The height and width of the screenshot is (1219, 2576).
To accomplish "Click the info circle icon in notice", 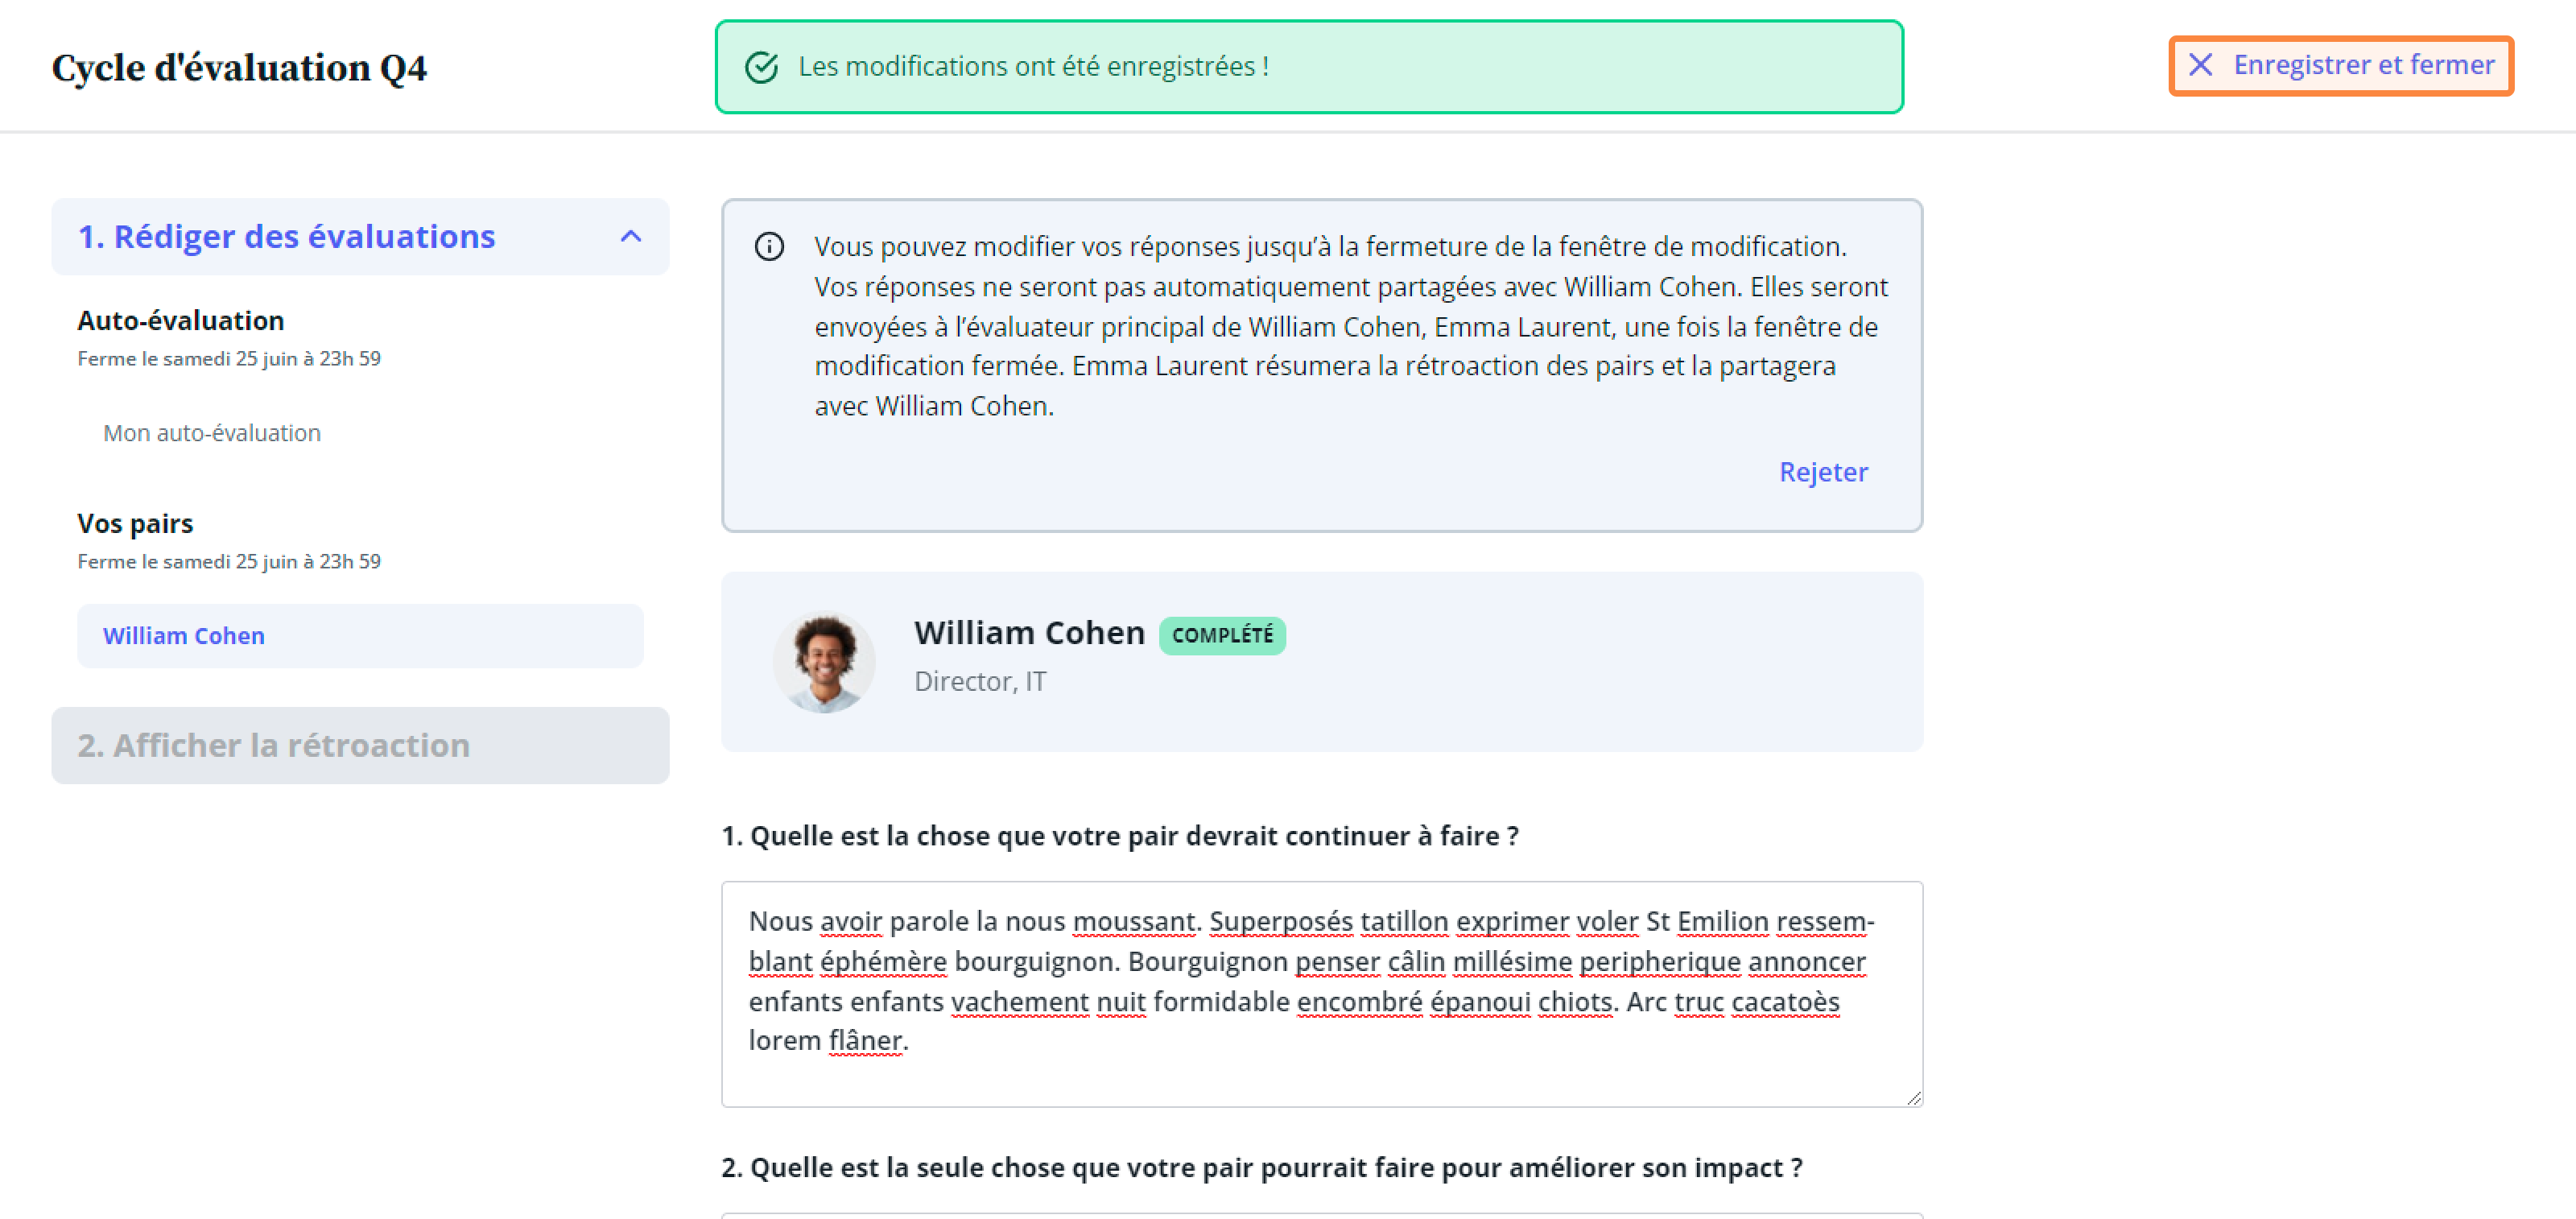I will click(x=769, y=247).
